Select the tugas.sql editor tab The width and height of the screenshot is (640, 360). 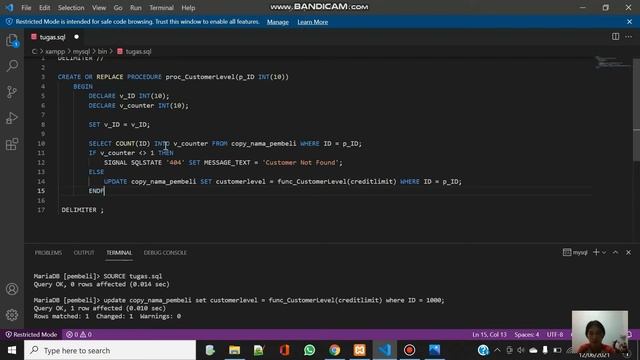(x=53, y=37)
